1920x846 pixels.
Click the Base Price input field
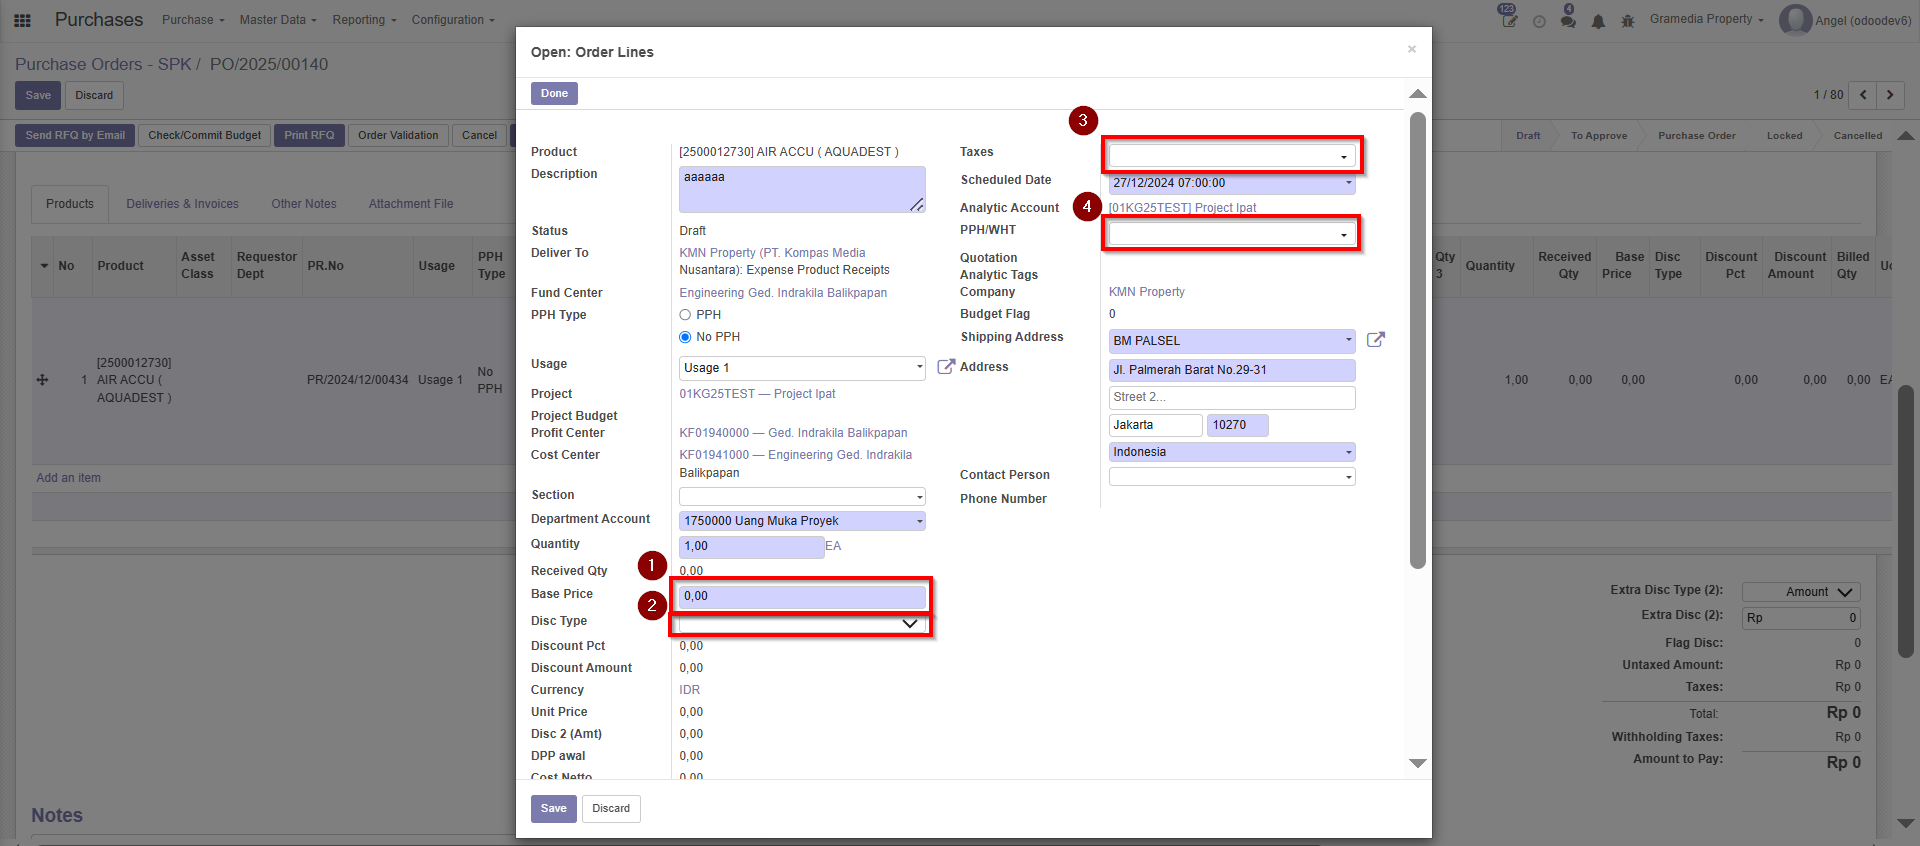point(802,596)
